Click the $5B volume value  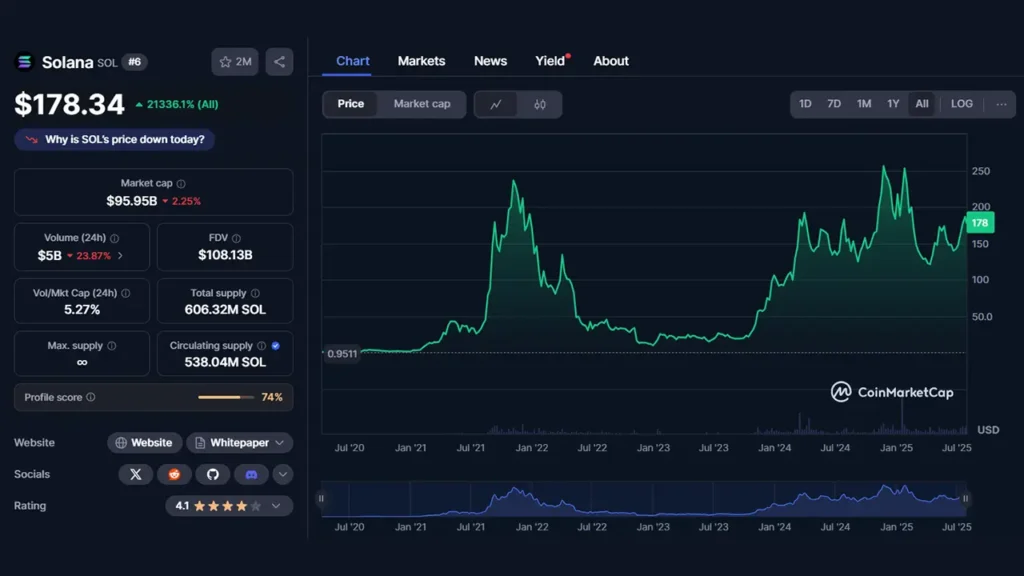point(50,255)
